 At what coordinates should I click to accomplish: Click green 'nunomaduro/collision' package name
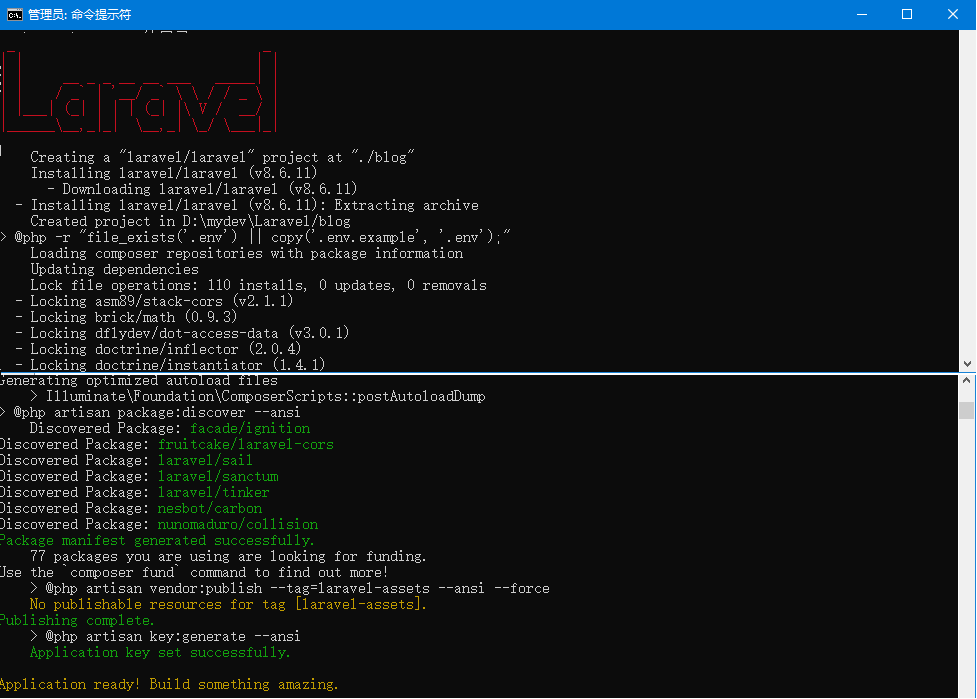click(238, 525)
